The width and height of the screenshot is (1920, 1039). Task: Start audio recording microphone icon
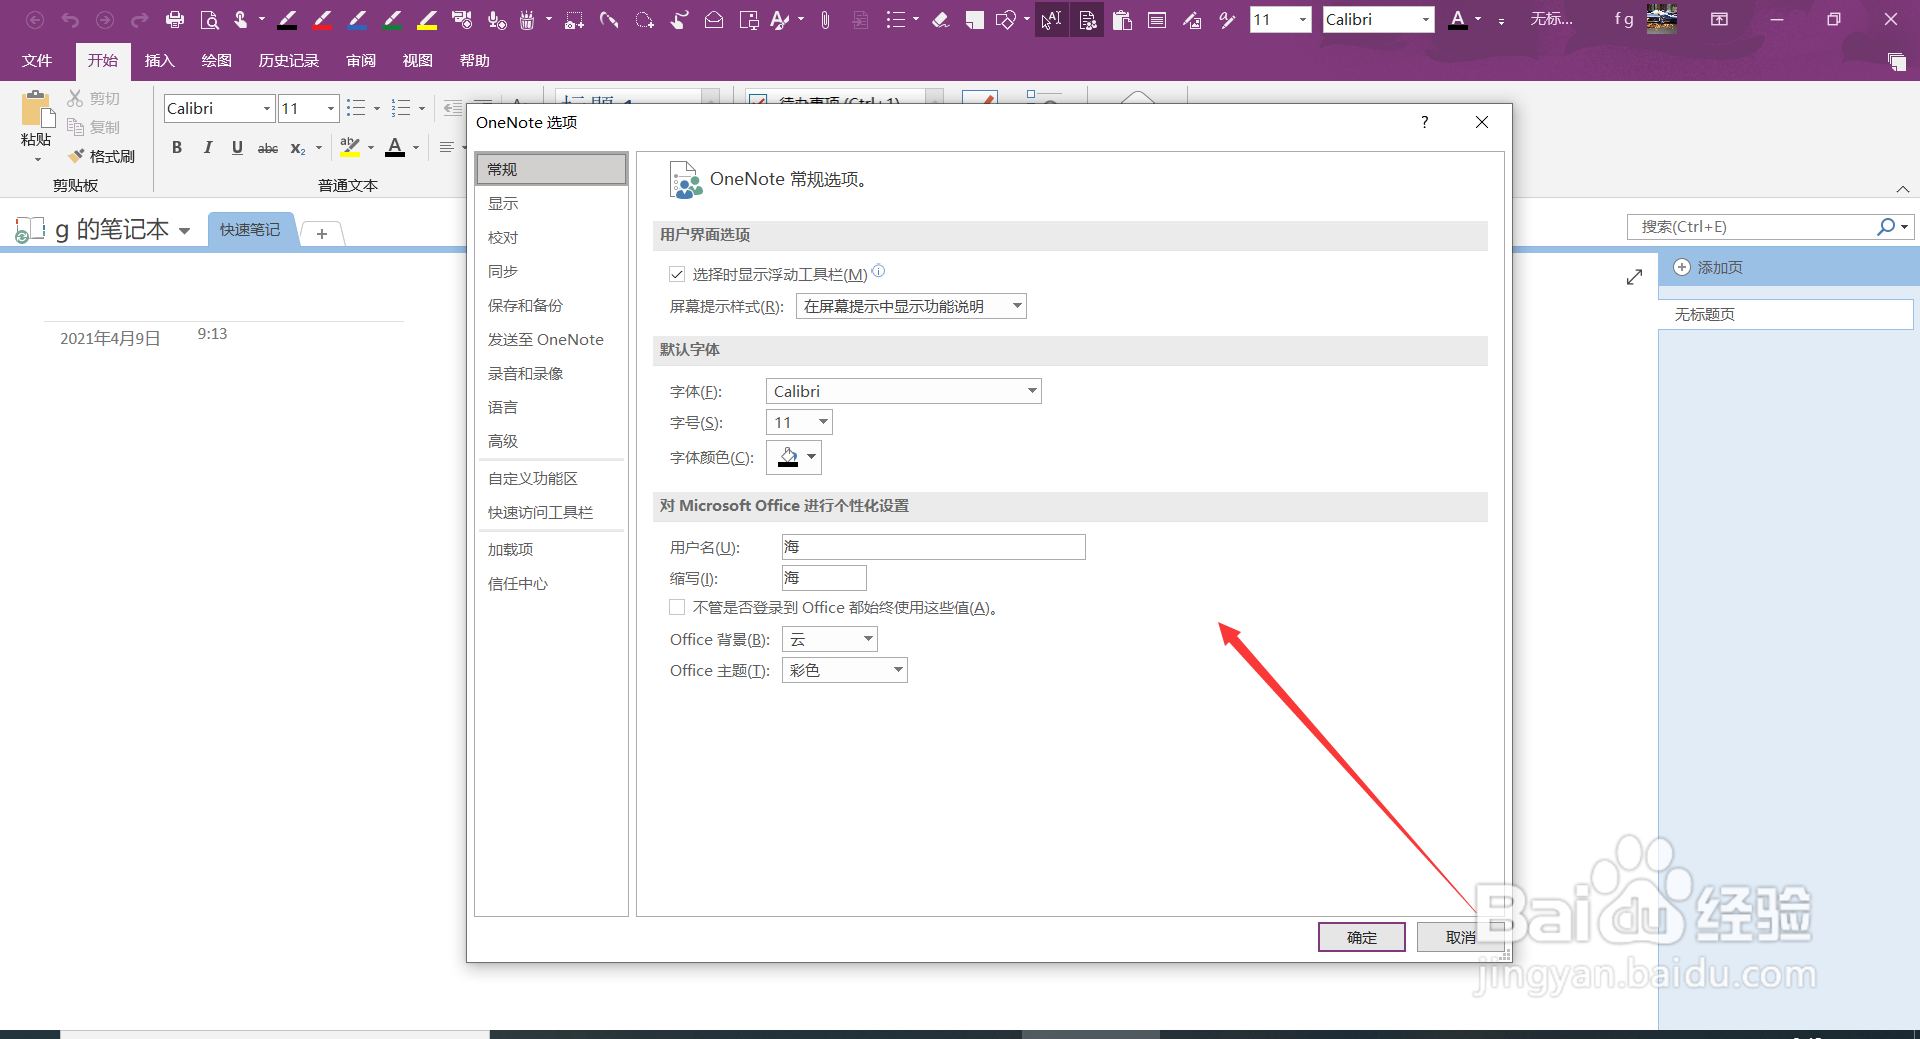click(x=497, y=19)
